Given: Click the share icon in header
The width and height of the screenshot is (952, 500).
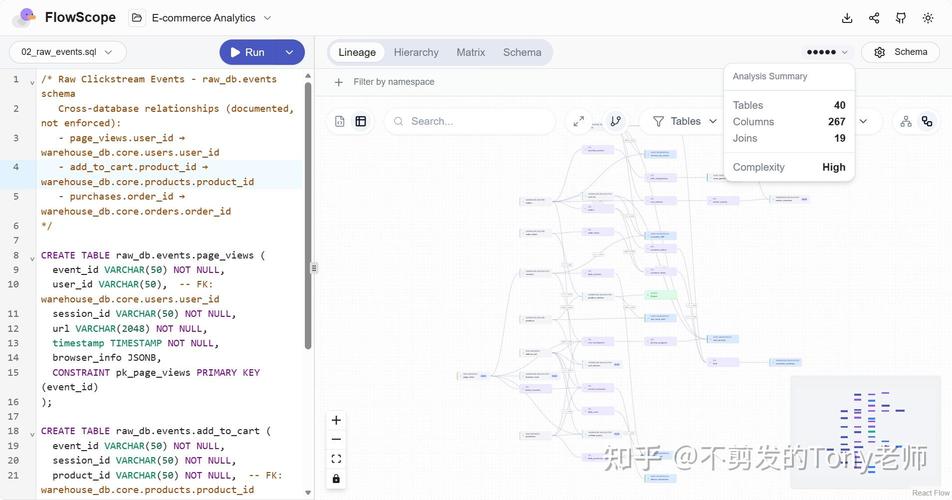Looking at the screenshot, I should [874, 18].
